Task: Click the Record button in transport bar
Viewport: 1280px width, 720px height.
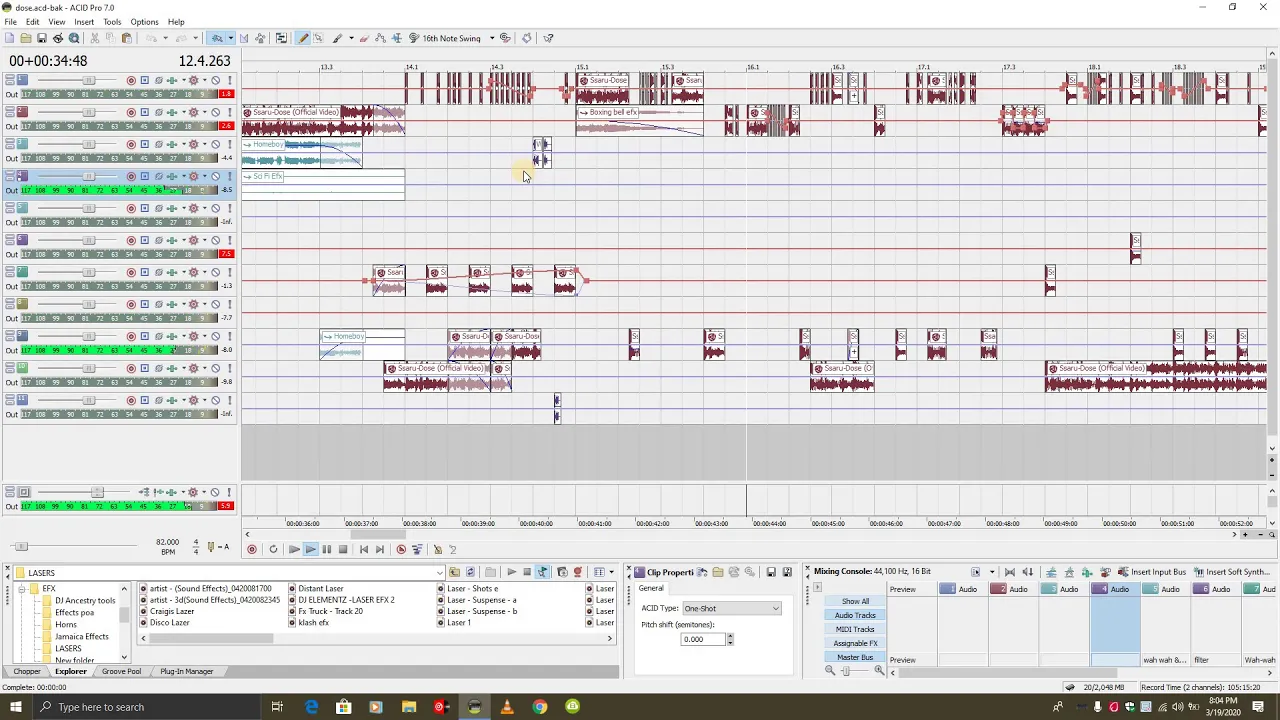Action: 252,549
